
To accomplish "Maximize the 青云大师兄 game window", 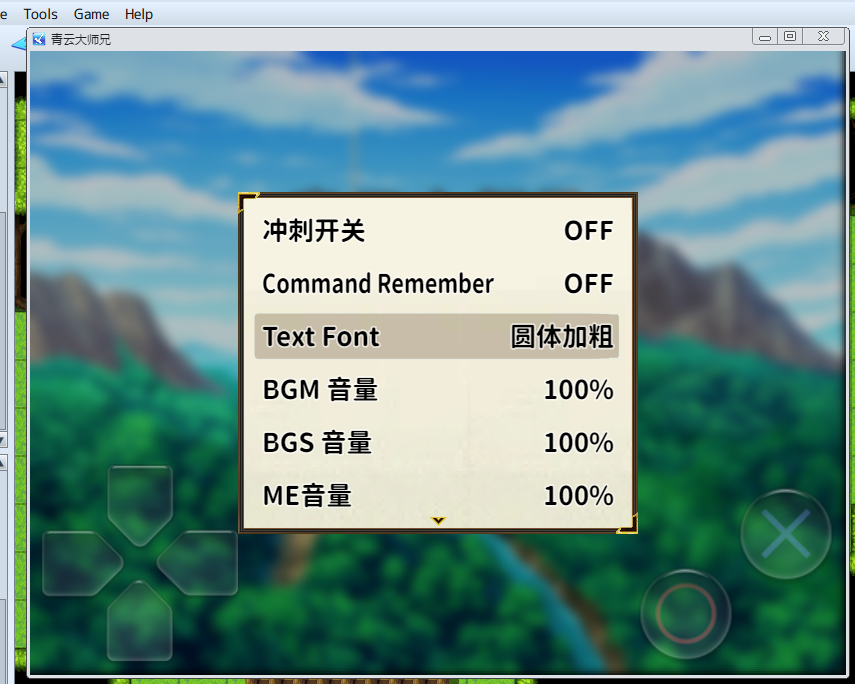I will (790, 37).
